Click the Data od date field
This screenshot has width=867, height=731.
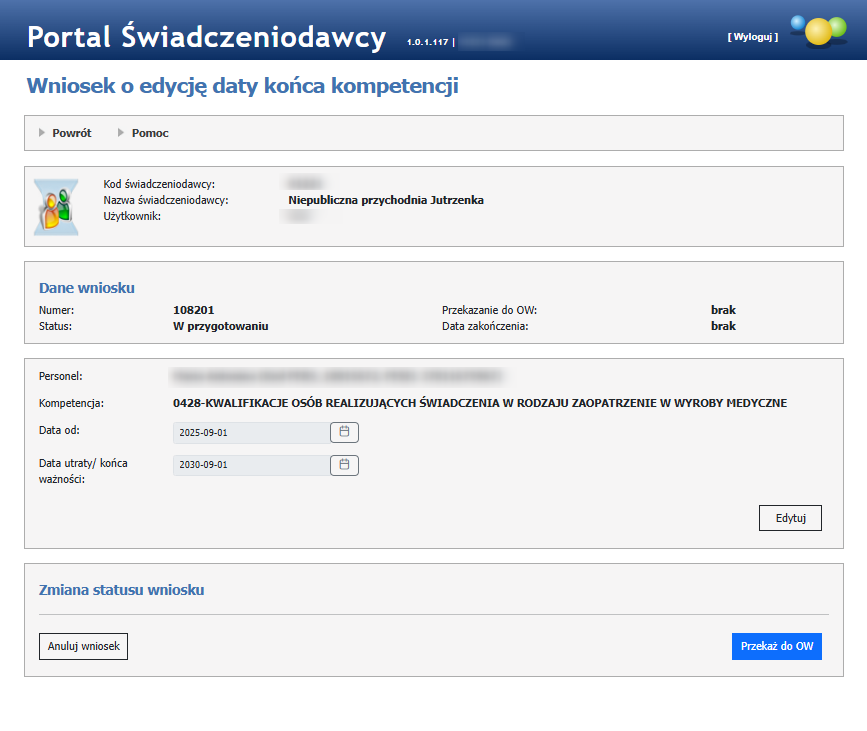[250, 433]
